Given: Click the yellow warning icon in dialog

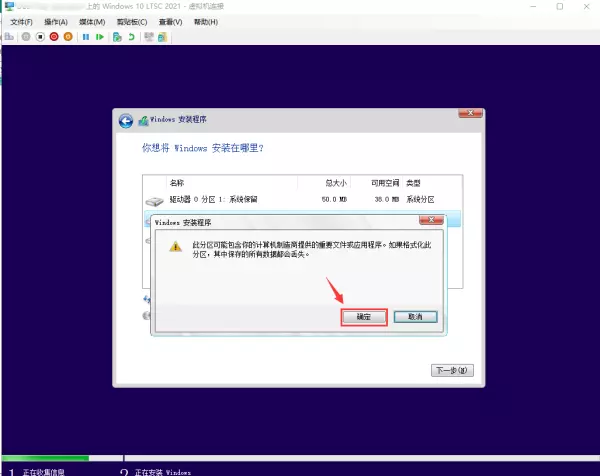Looking at the screenshot, I should pos(176,246).
